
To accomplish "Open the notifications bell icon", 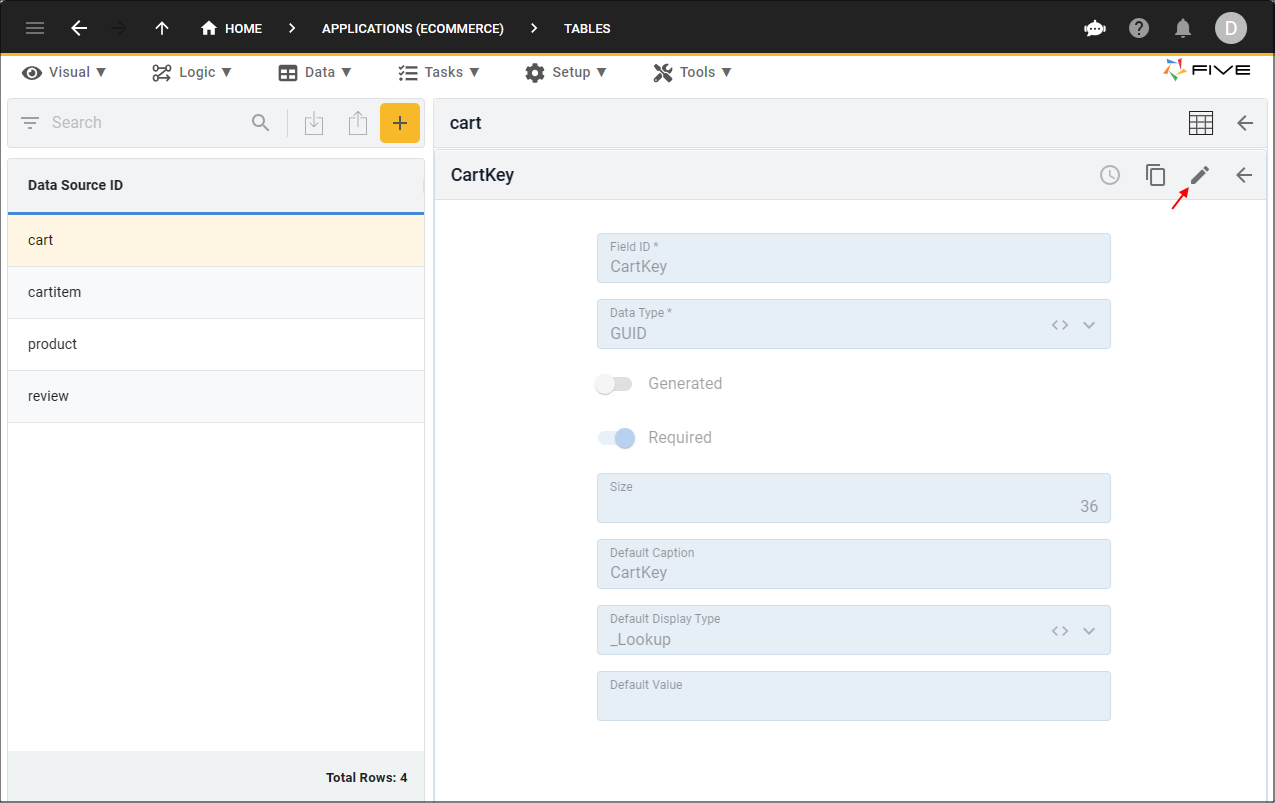I will tap(1183, 28).
